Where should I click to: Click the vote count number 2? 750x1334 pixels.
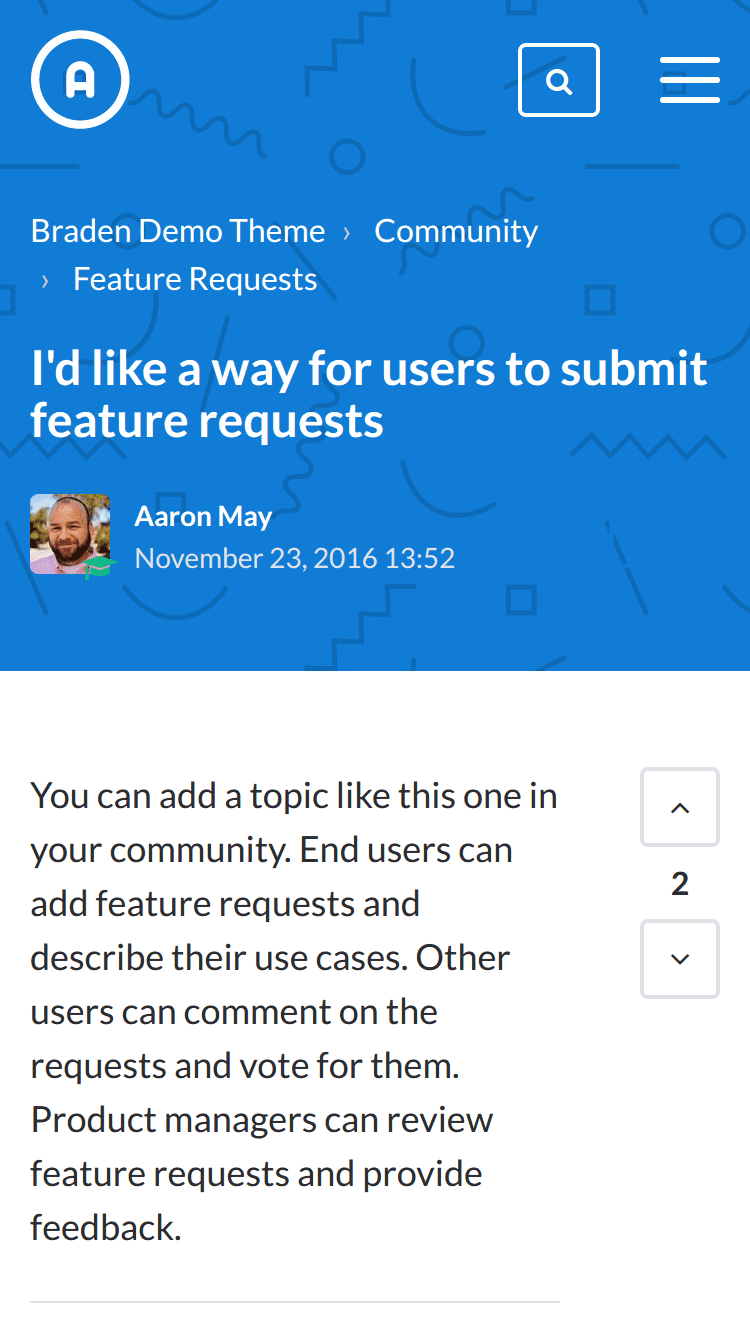coord(680,883)
